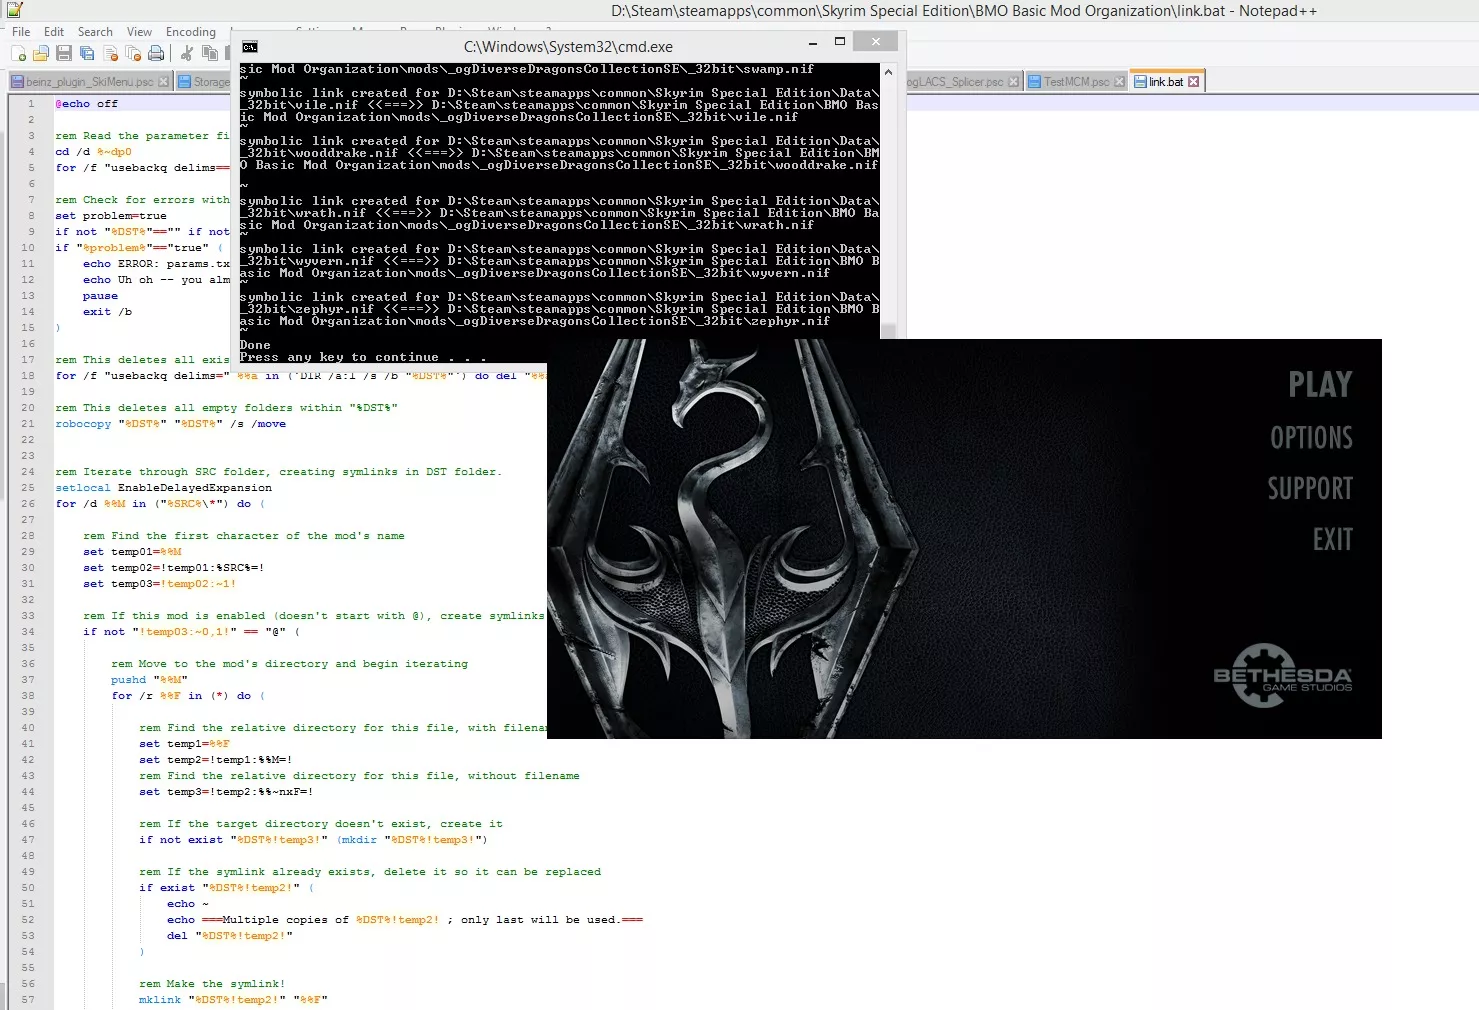Screen dimensions: 1479x1010
Task: Click the Close document toolbar icon
Action: click(x=110, y=54)
